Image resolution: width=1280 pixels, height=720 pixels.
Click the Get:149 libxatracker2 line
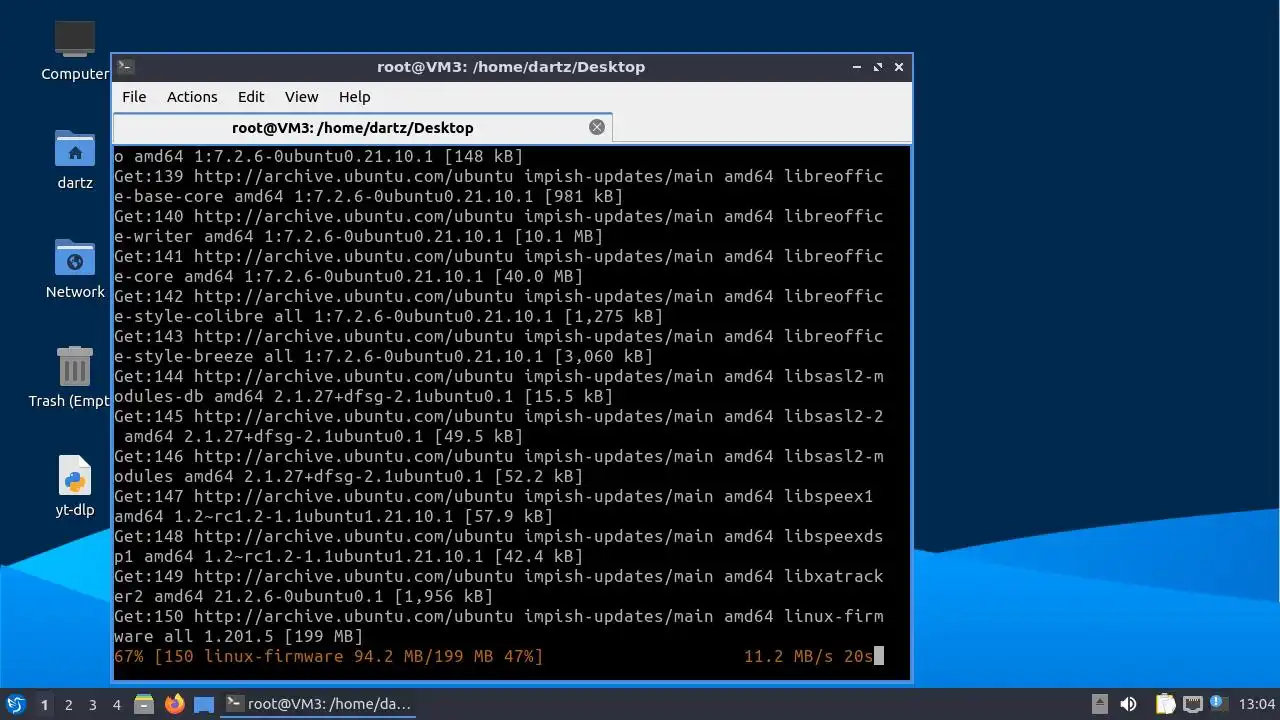tap(499, 586)
